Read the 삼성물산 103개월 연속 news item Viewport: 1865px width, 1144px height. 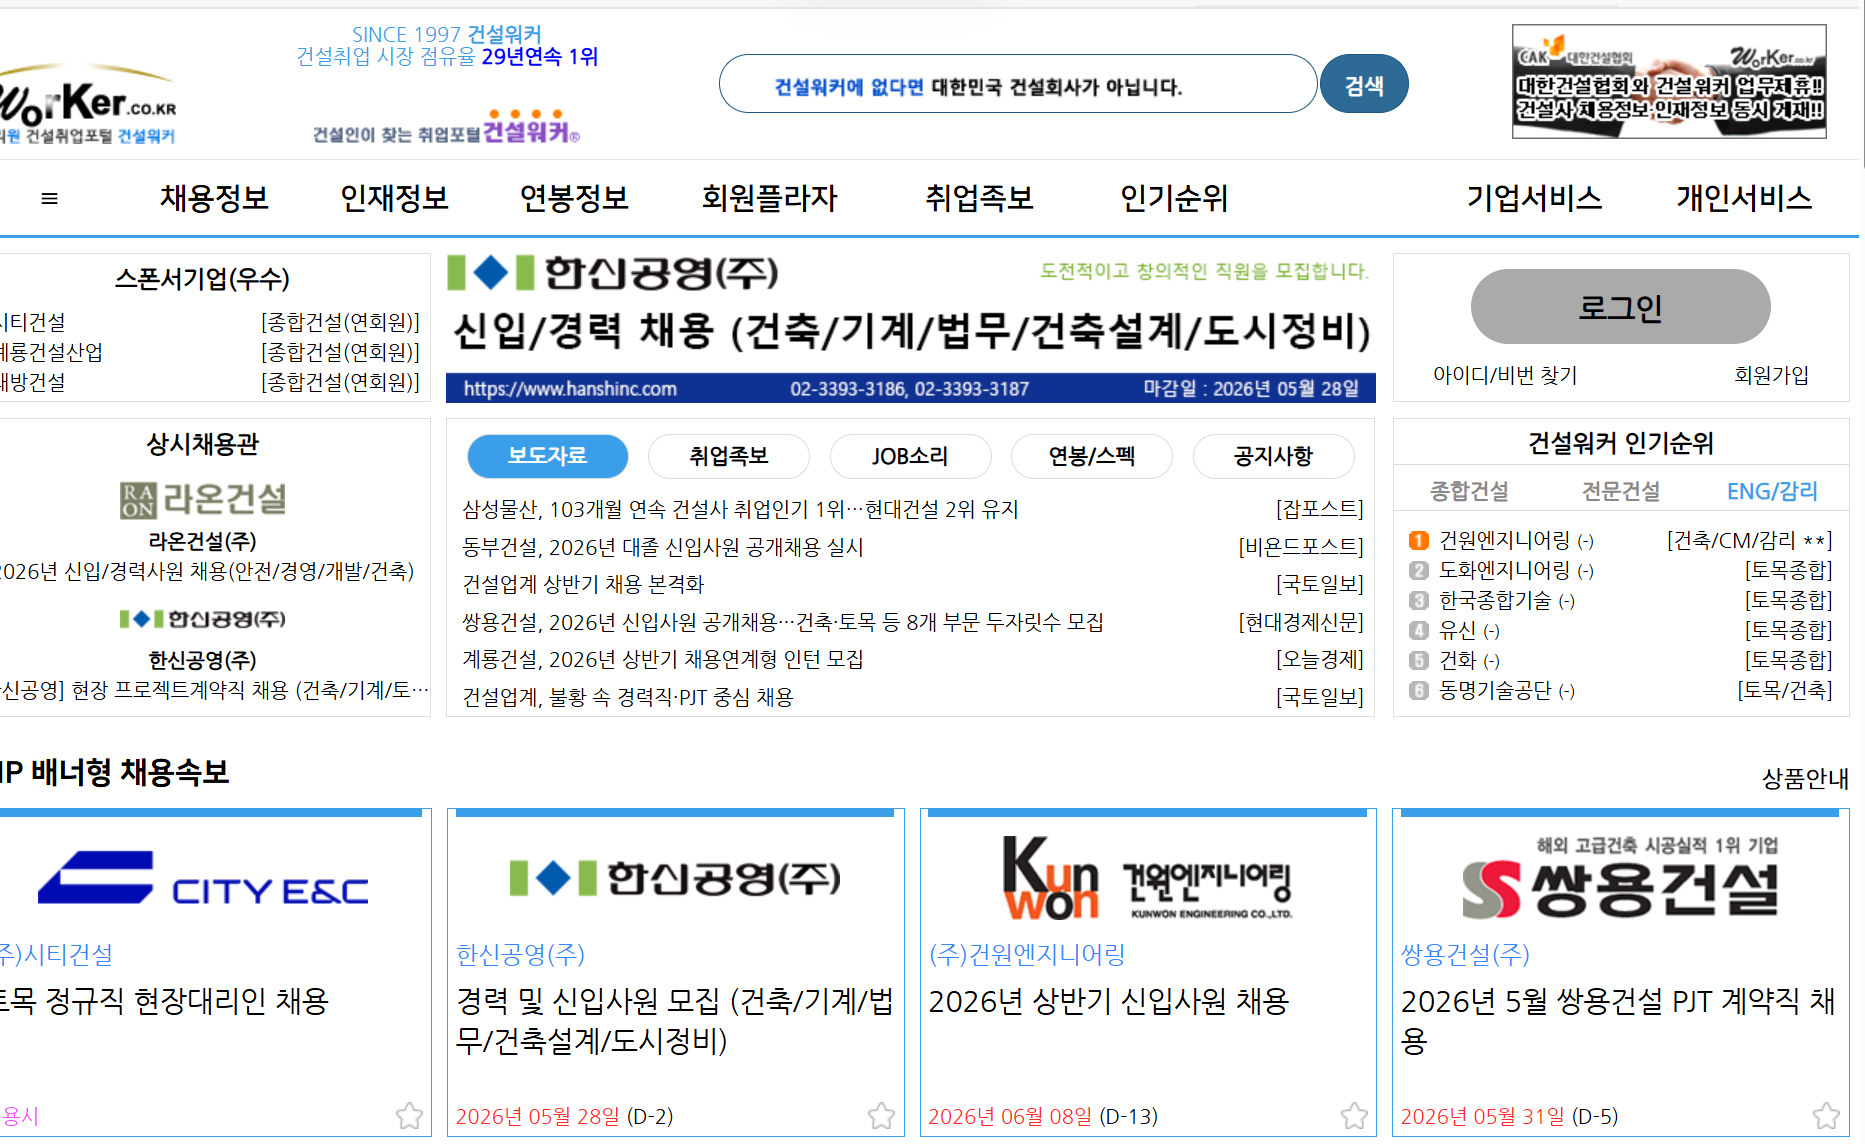pyautogui.click(x=740, y=509)
